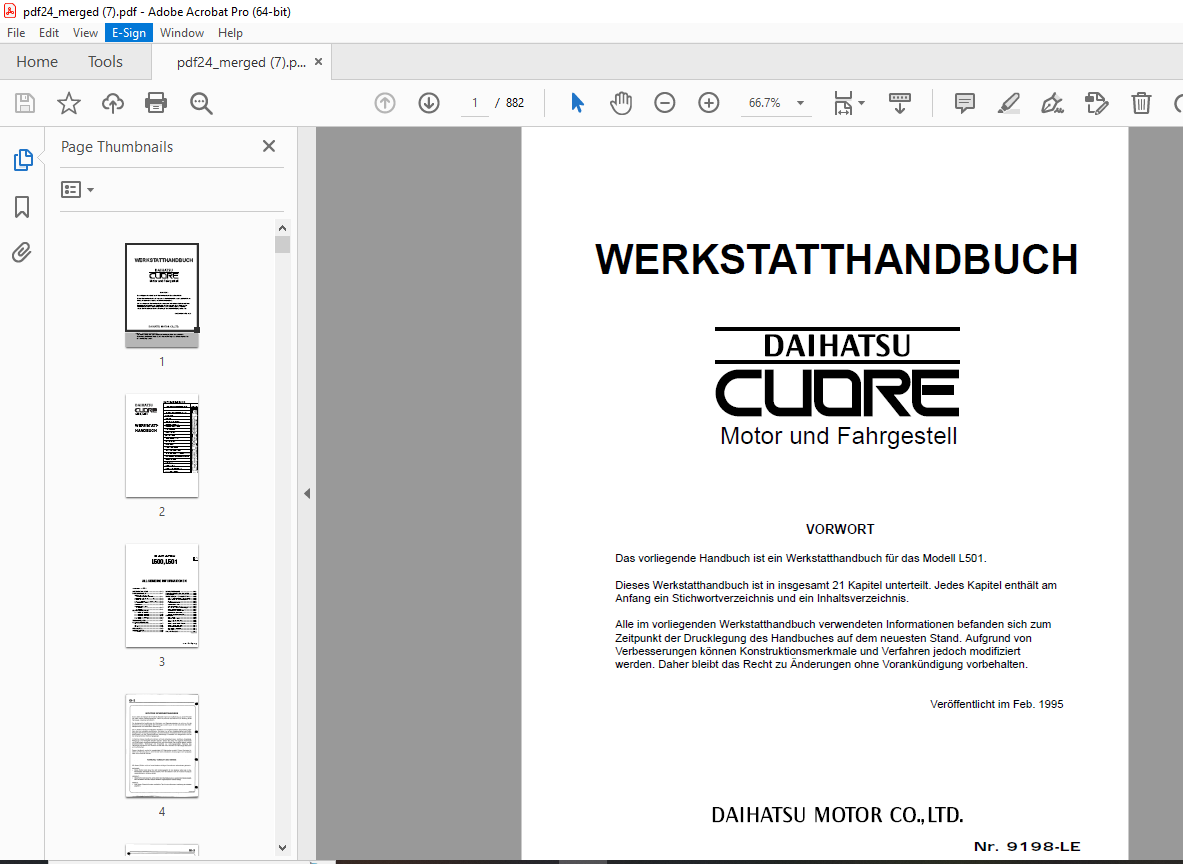Click the upload to cloud icon
This screenshot has width=1183, height=864.
pyautogui.click(x=113, y=103)
